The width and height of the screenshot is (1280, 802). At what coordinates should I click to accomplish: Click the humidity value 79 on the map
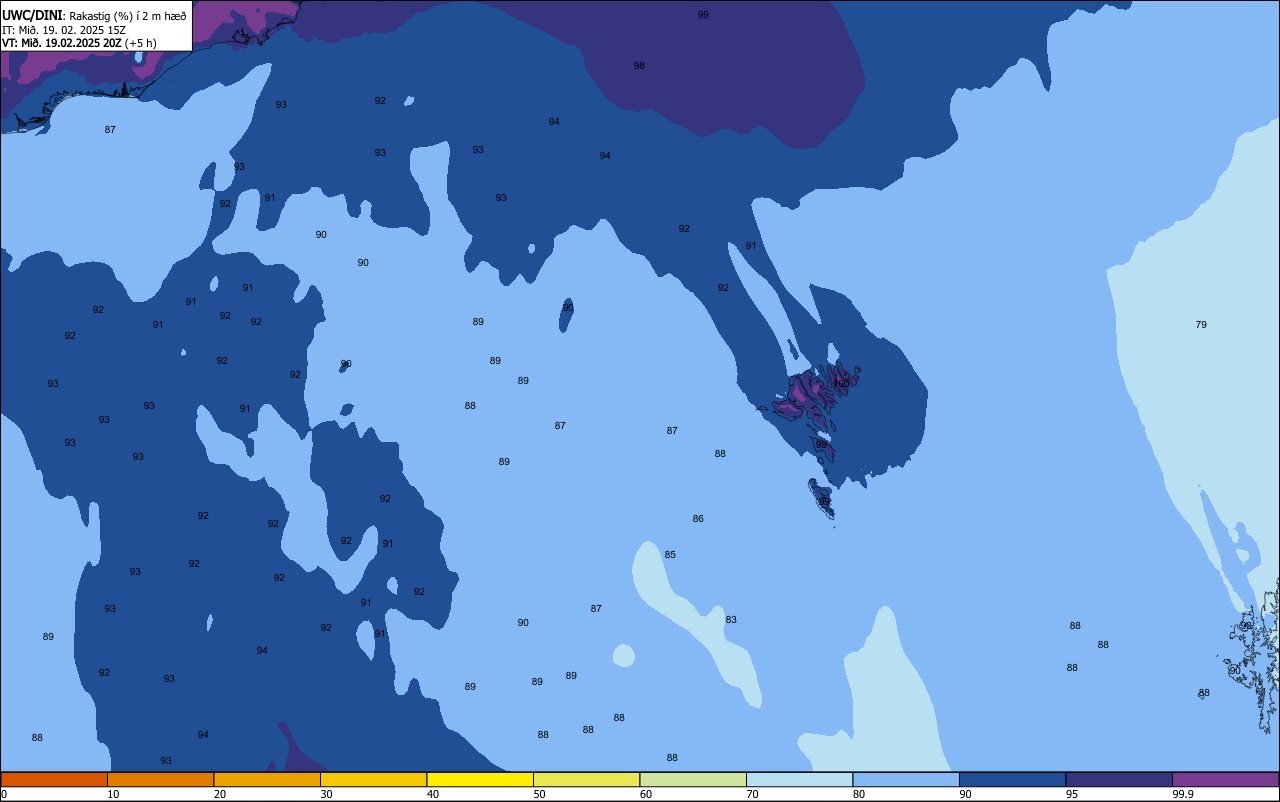coord(1201,325)
